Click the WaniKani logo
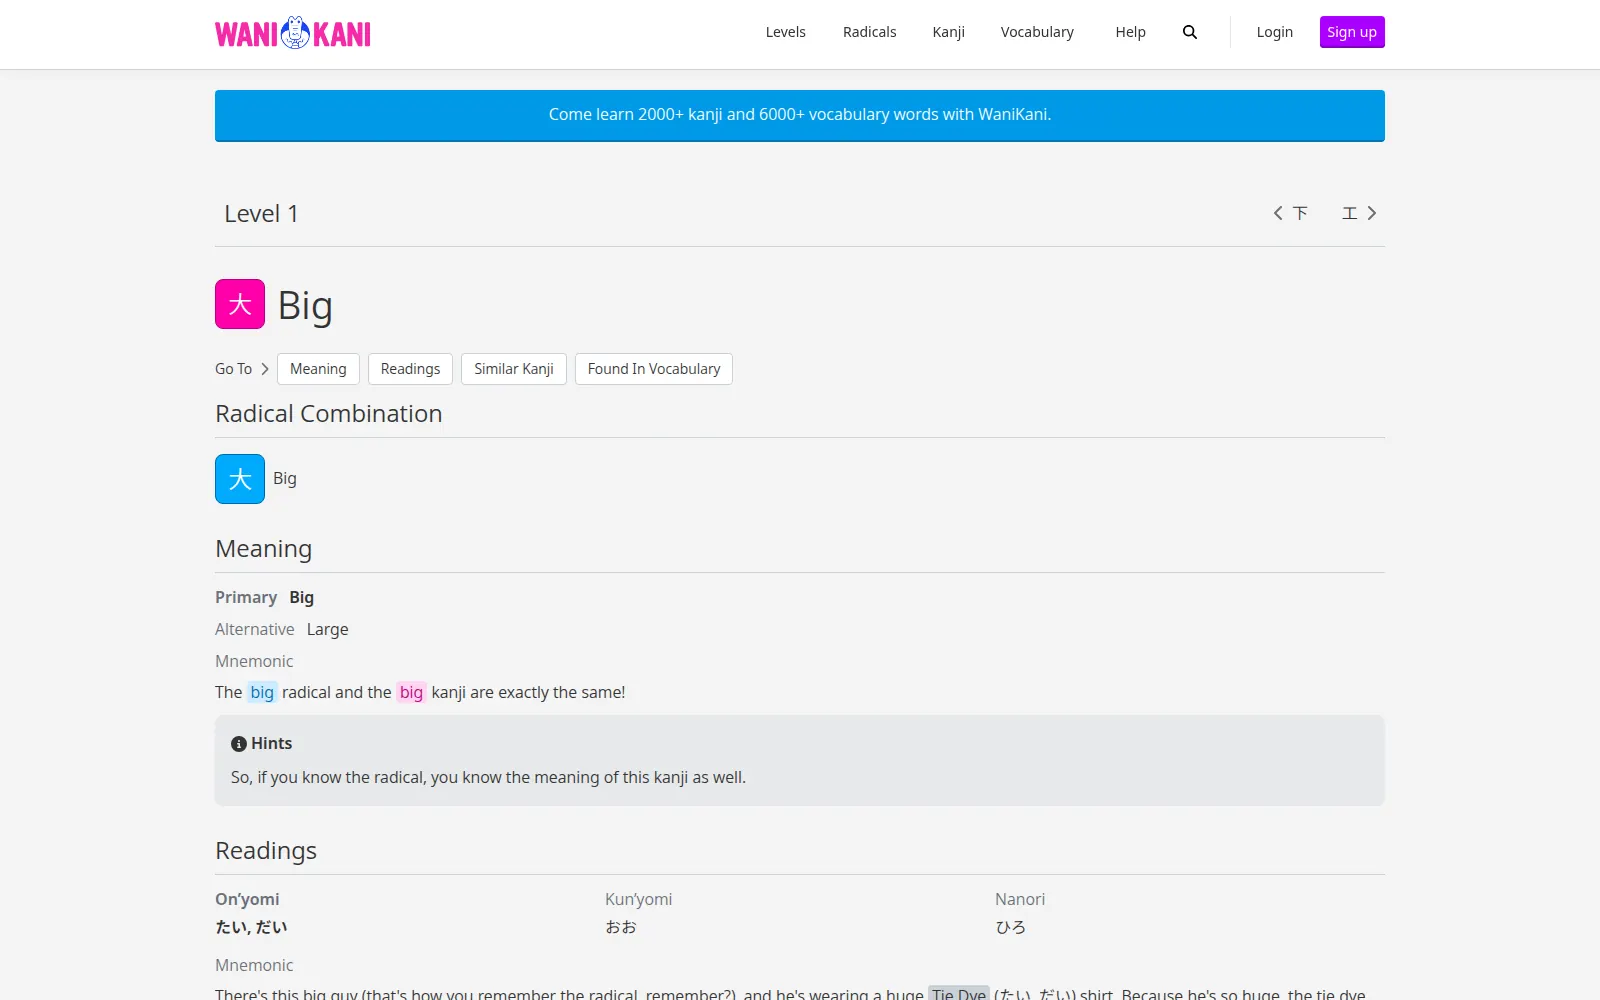 (x=293, y=33)
